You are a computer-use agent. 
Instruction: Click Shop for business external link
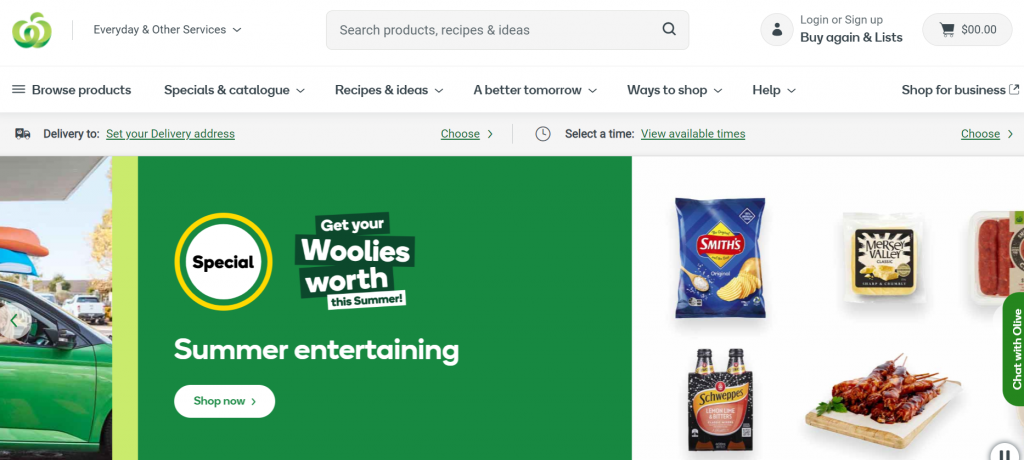(x=960, y=90)
